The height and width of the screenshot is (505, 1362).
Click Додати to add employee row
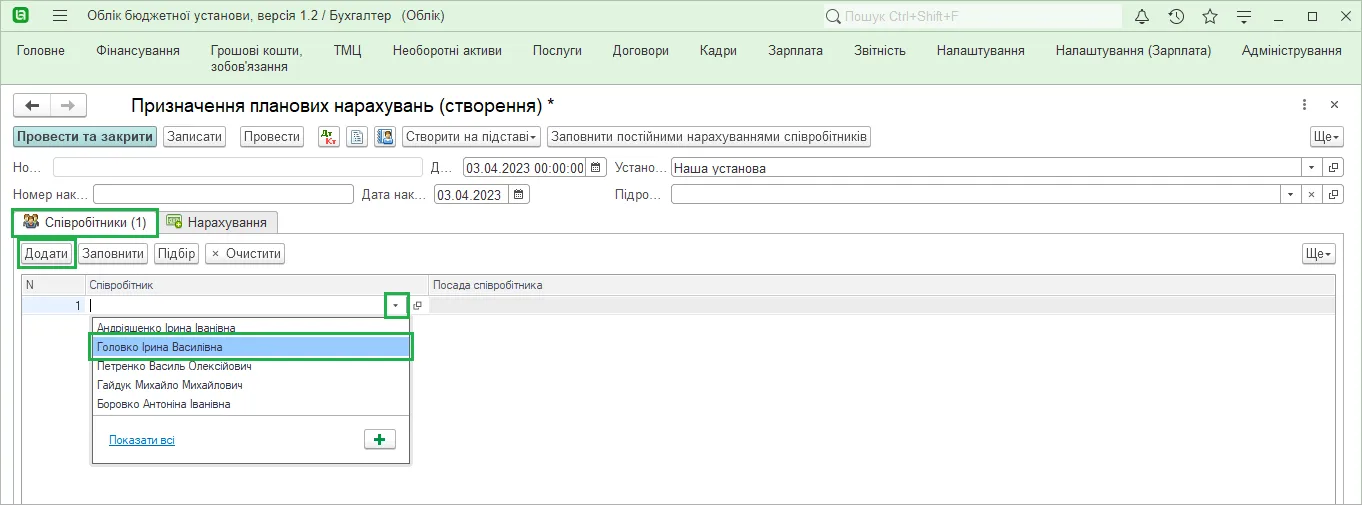(x=47, y=254)
